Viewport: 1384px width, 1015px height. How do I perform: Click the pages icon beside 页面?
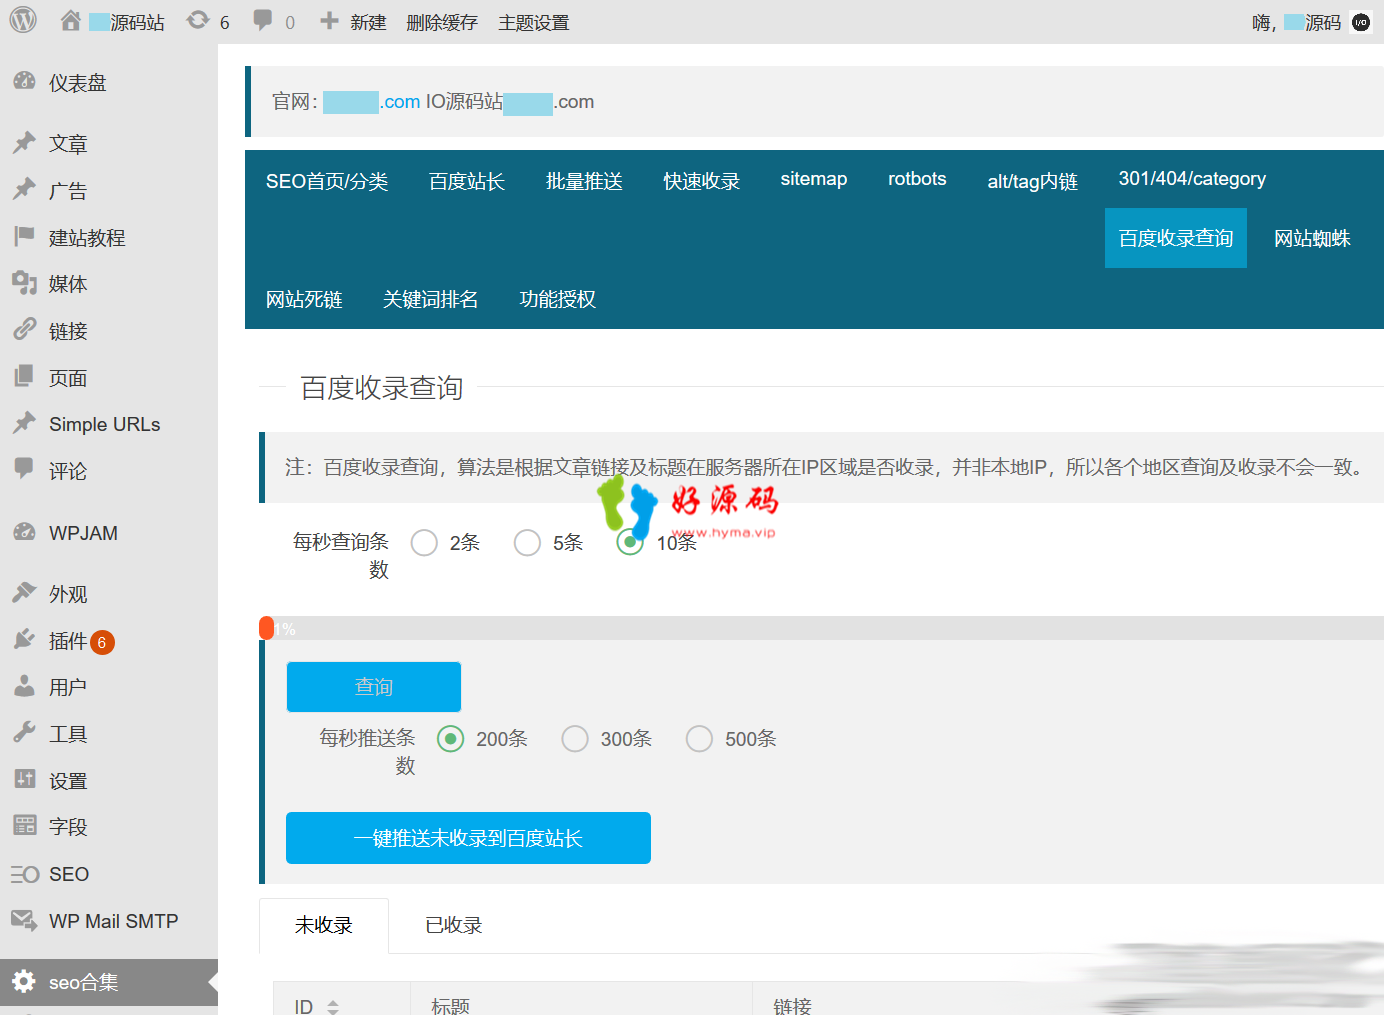pyautogui.click(x=24, y=377)
